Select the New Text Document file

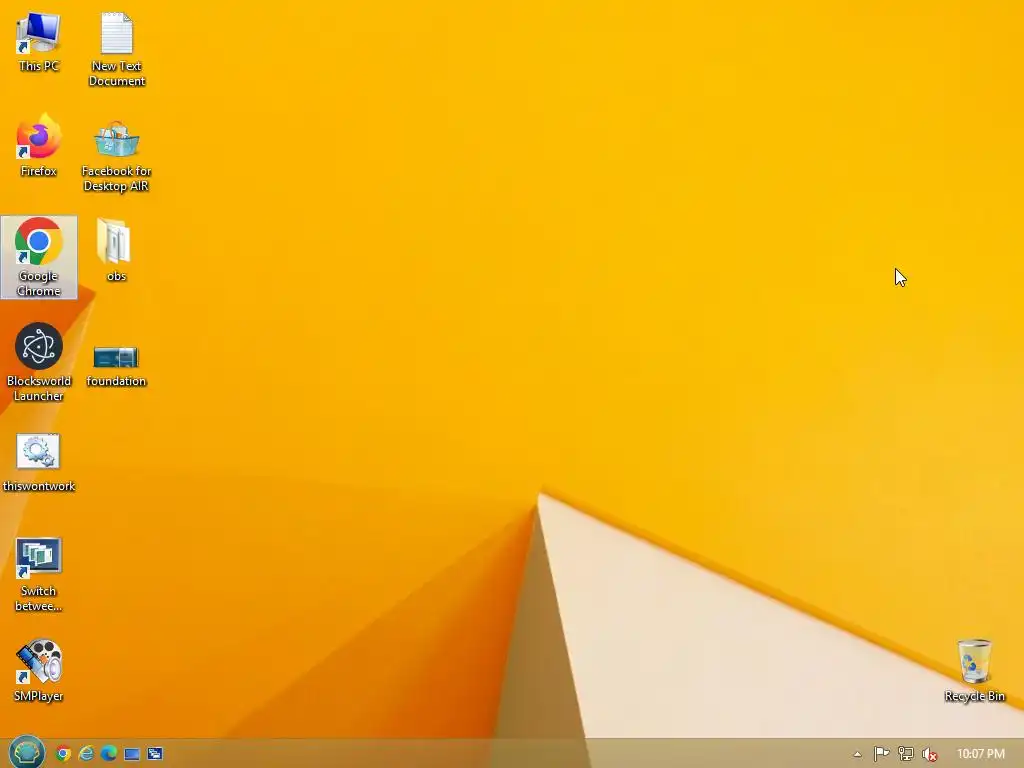116,49
